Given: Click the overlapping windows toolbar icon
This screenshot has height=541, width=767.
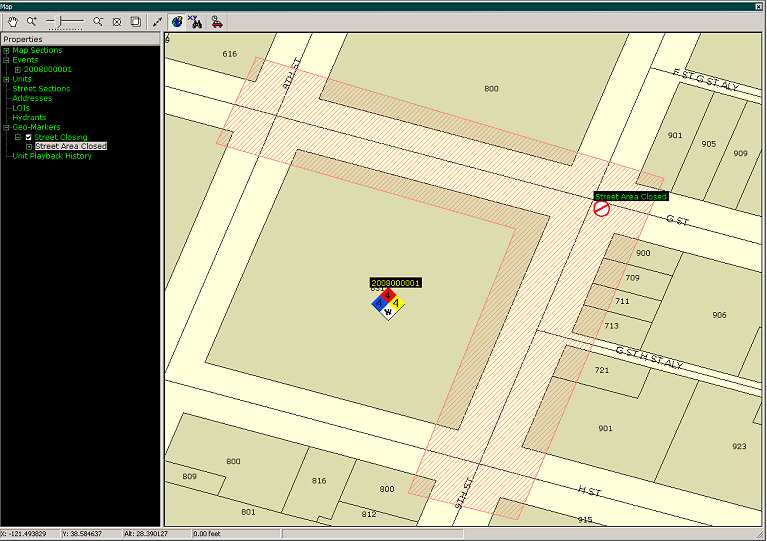Looking at the screenshot, I should (135, 21).
